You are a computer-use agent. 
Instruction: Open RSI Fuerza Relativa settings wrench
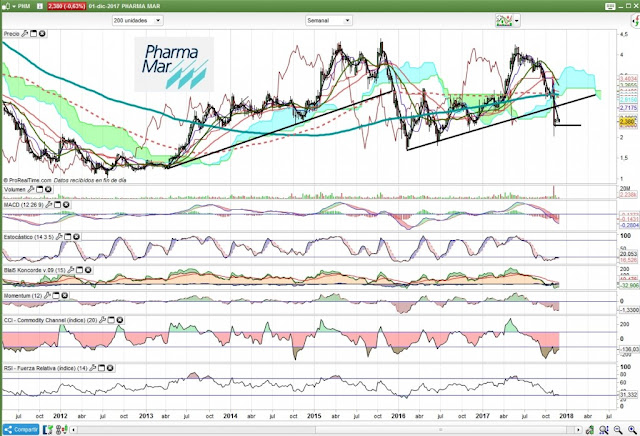(93, 368)
